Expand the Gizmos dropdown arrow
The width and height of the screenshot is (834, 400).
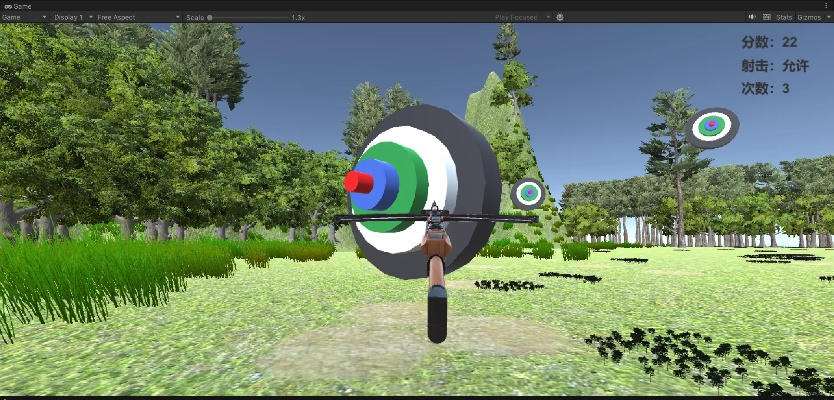click(826, 17)
